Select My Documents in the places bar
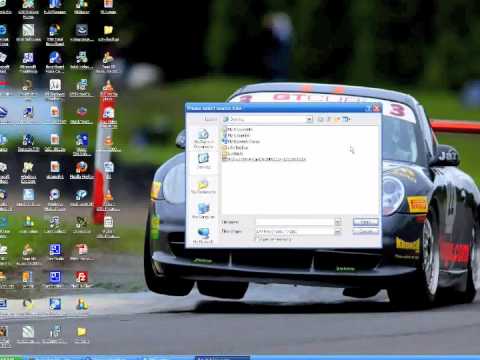Screen dimensions: 480x360 click(203, 186)
